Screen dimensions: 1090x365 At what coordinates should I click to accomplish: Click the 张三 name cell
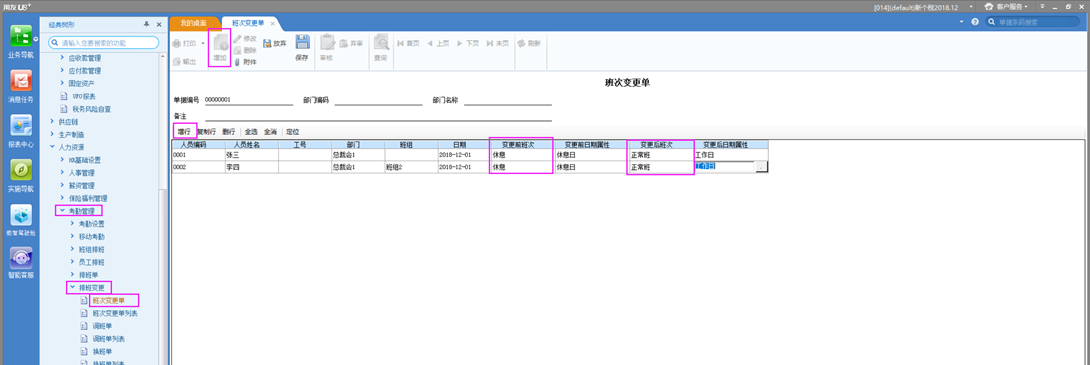coord(251,155)
